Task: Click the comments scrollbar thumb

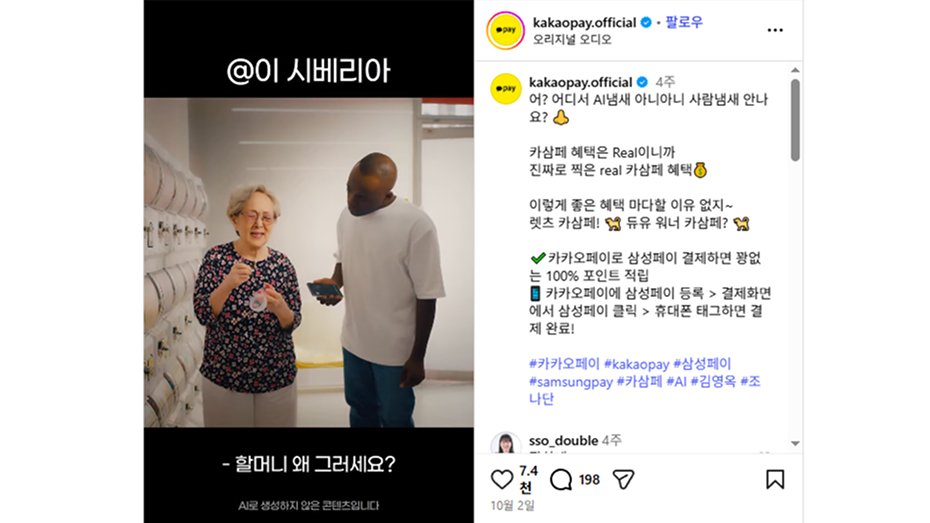Action: coord(795,120)
